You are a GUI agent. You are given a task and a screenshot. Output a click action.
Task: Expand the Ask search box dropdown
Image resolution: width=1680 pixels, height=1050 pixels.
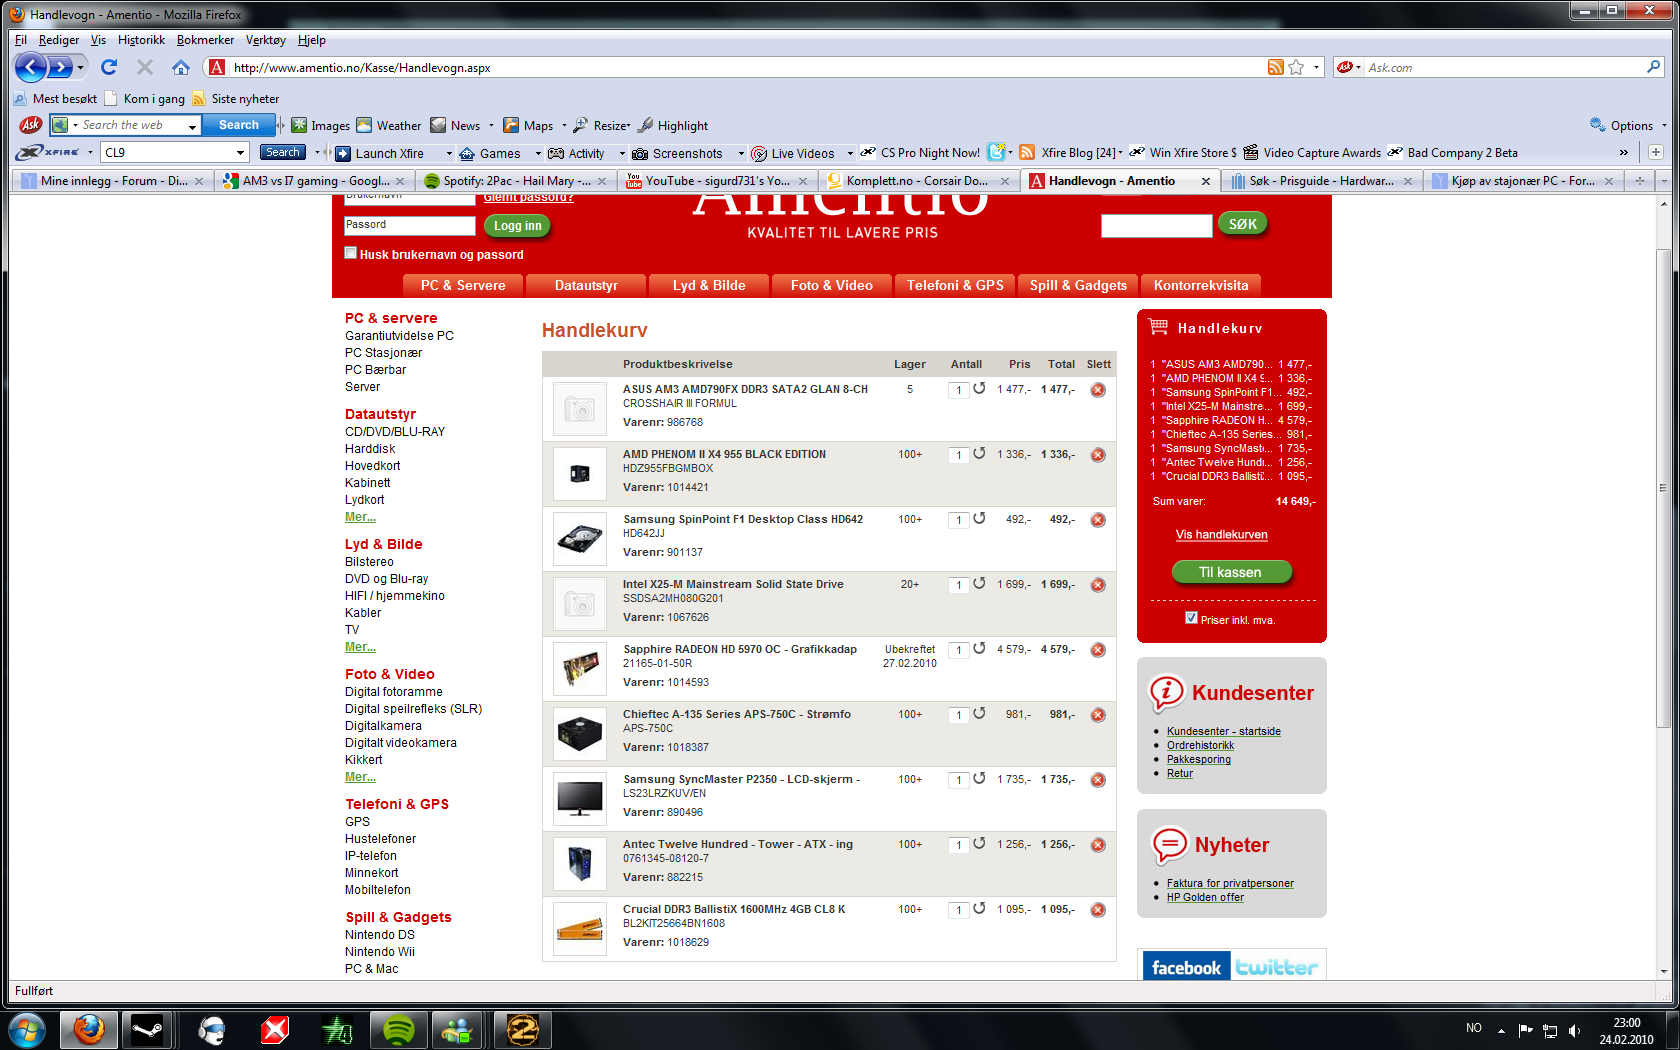pyautogui.click(x=192, y=126)
